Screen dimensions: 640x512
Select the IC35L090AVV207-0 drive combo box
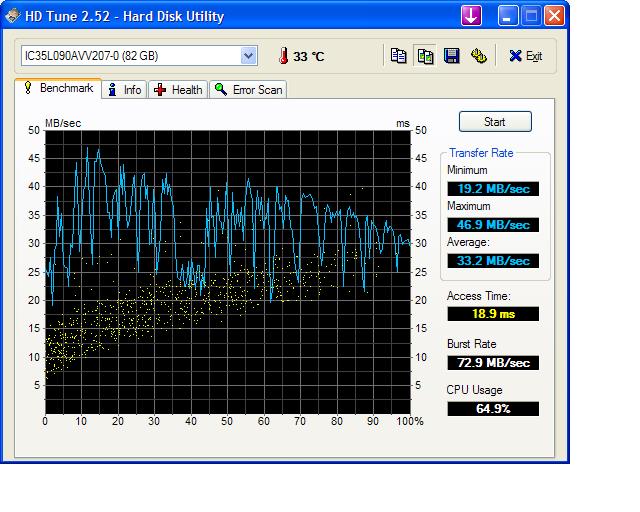coord(139,56)
